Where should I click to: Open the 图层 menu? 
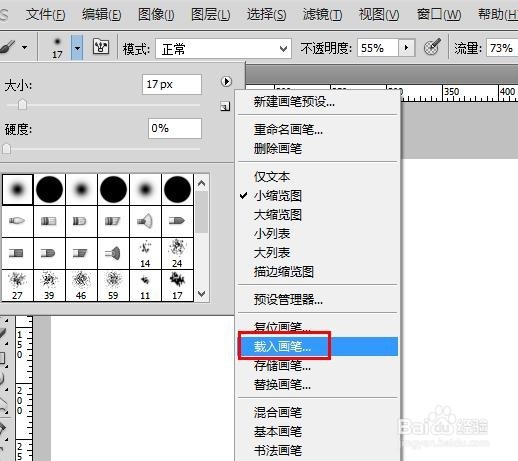[211, 15]
